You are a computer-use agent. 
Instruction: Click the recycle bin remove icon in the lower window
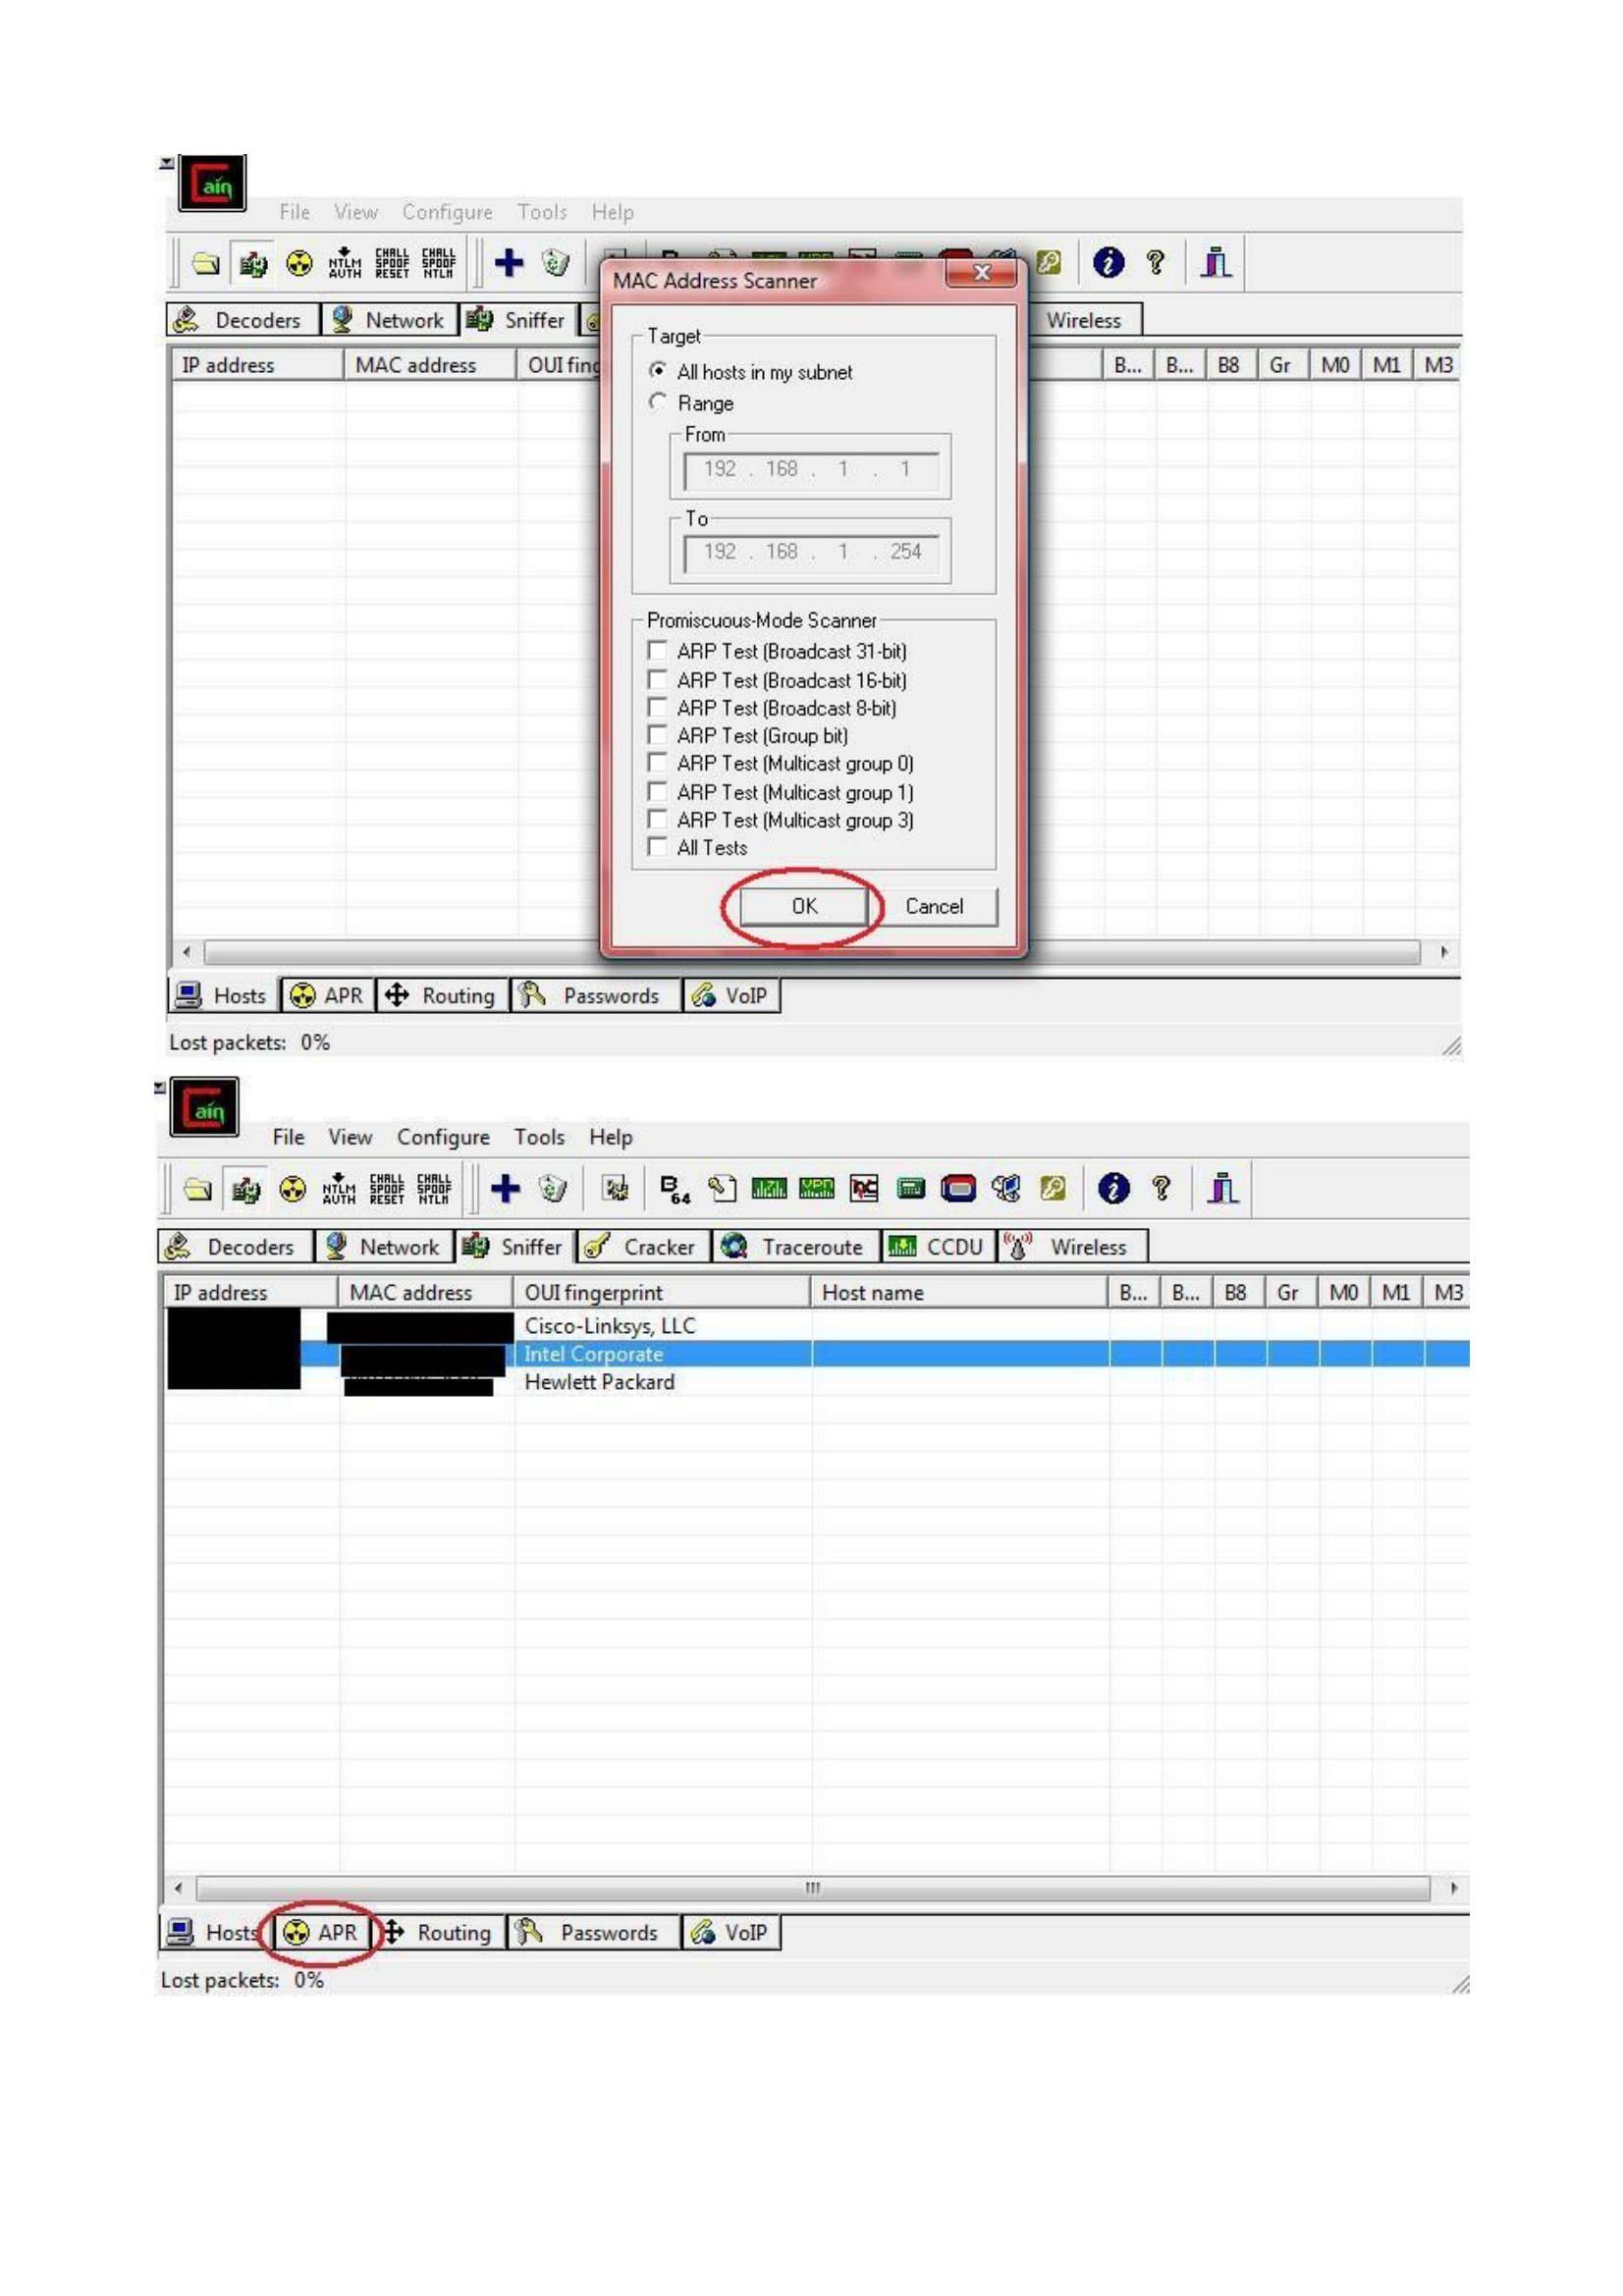(x=552, y=1188)
